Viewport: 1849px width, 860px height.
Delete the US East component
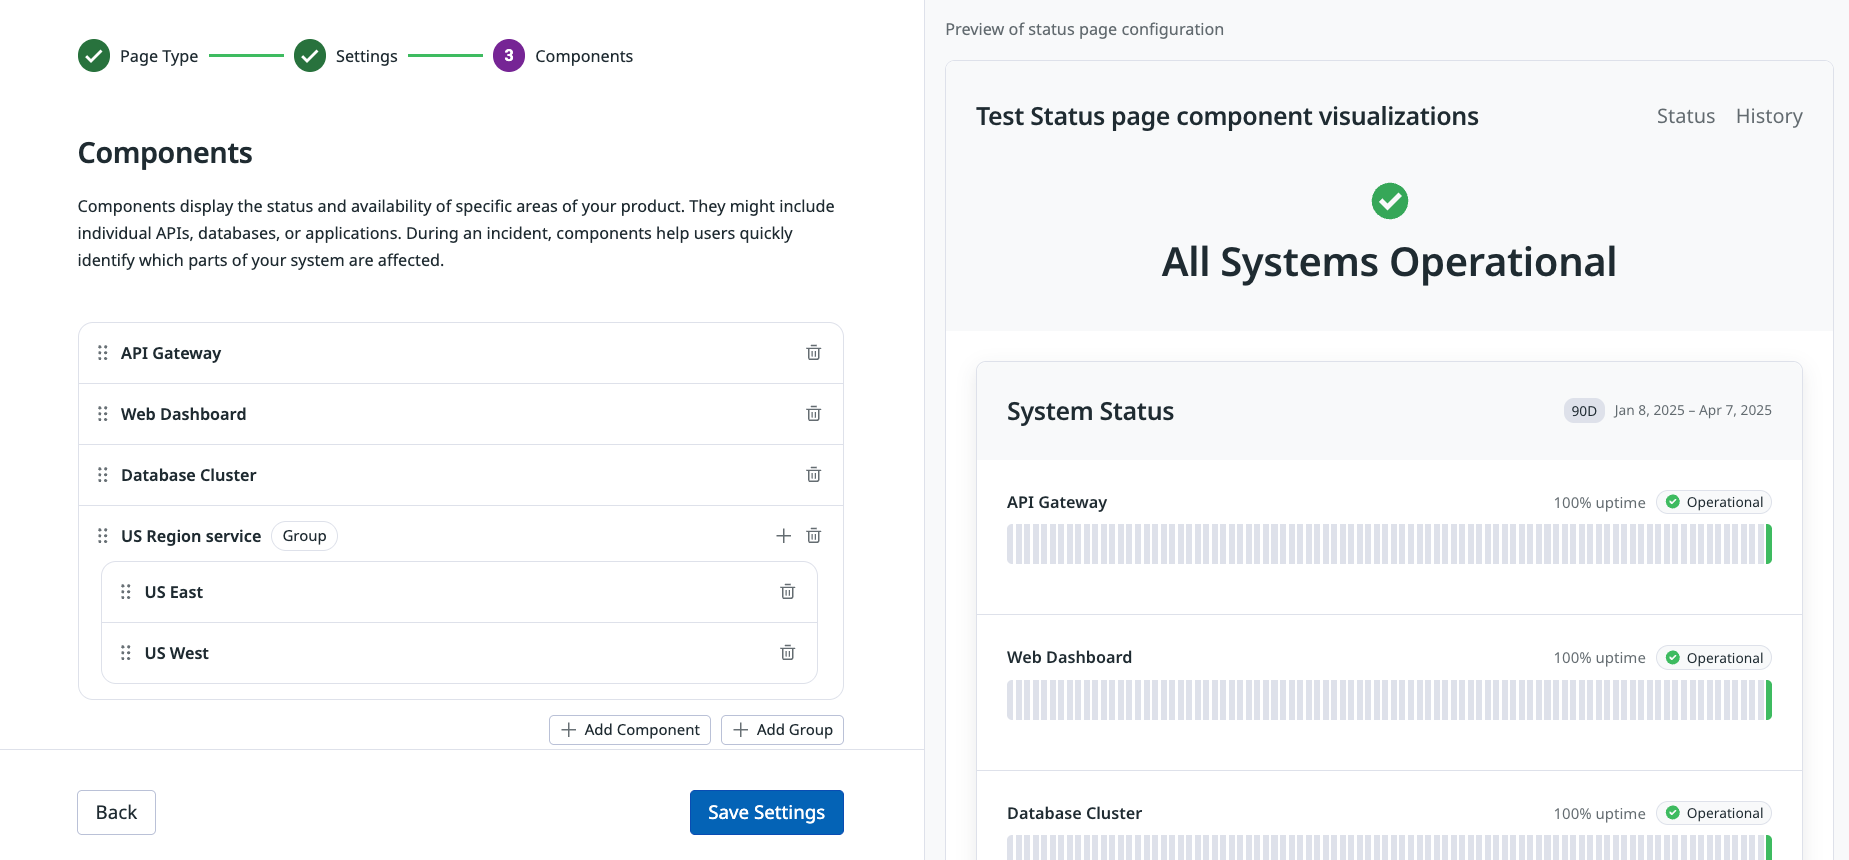coord(787,592)
